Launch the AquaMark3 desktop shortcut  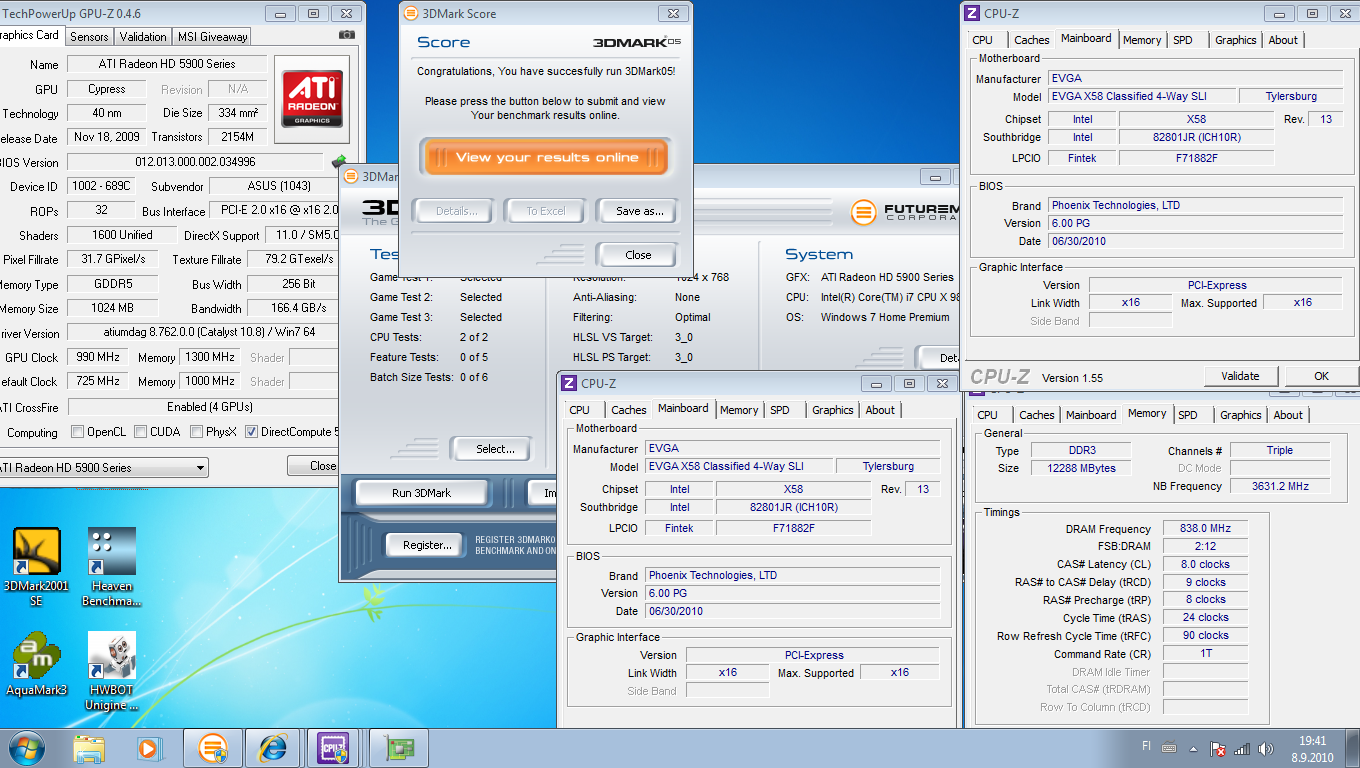[37, 664]
